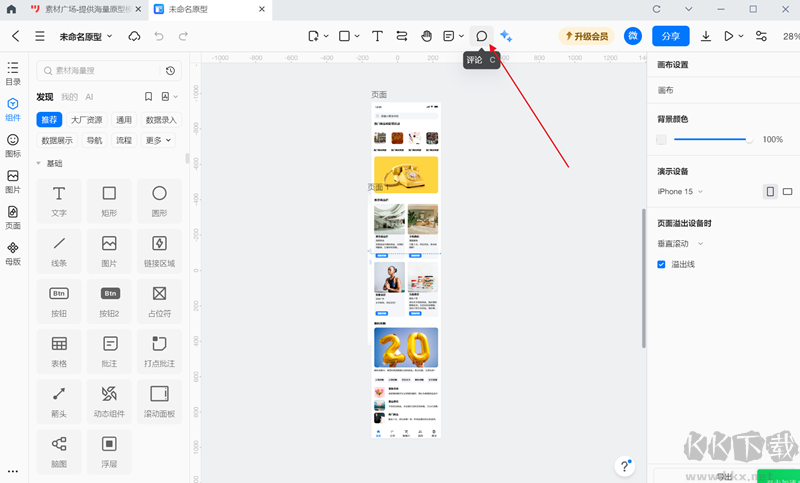Viewport: 800px width, 483px height.
Task: Click the background color swatch
Action: click(661, 140)
